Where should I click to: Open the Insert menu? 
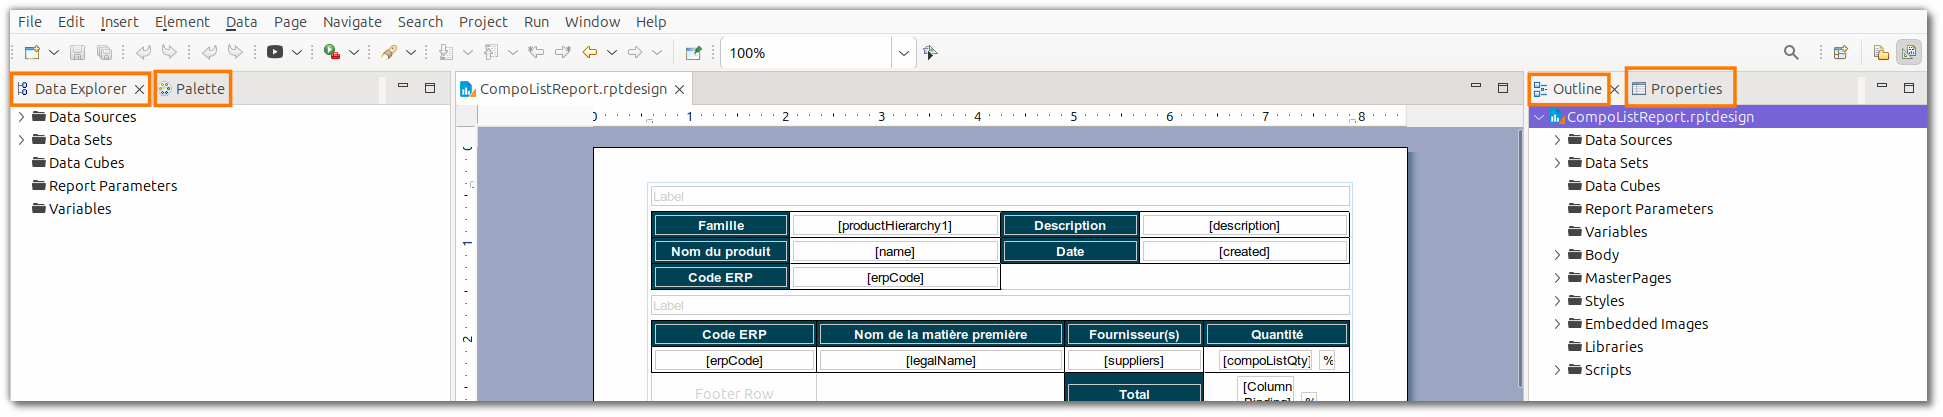[120, 22]
